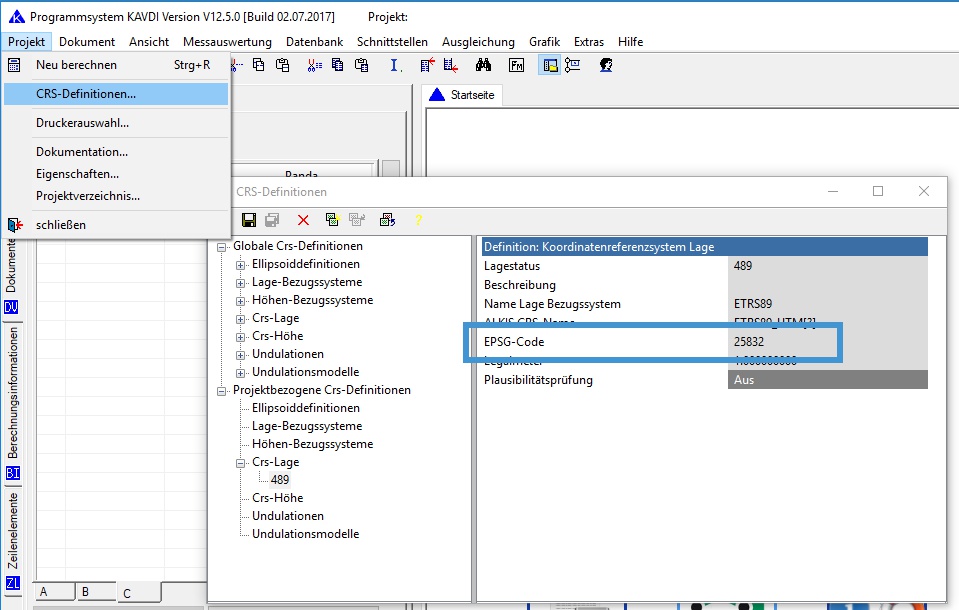The image size is (959, 610).
Task: Open the Ausgleichung menu
Action: (478, 42)
